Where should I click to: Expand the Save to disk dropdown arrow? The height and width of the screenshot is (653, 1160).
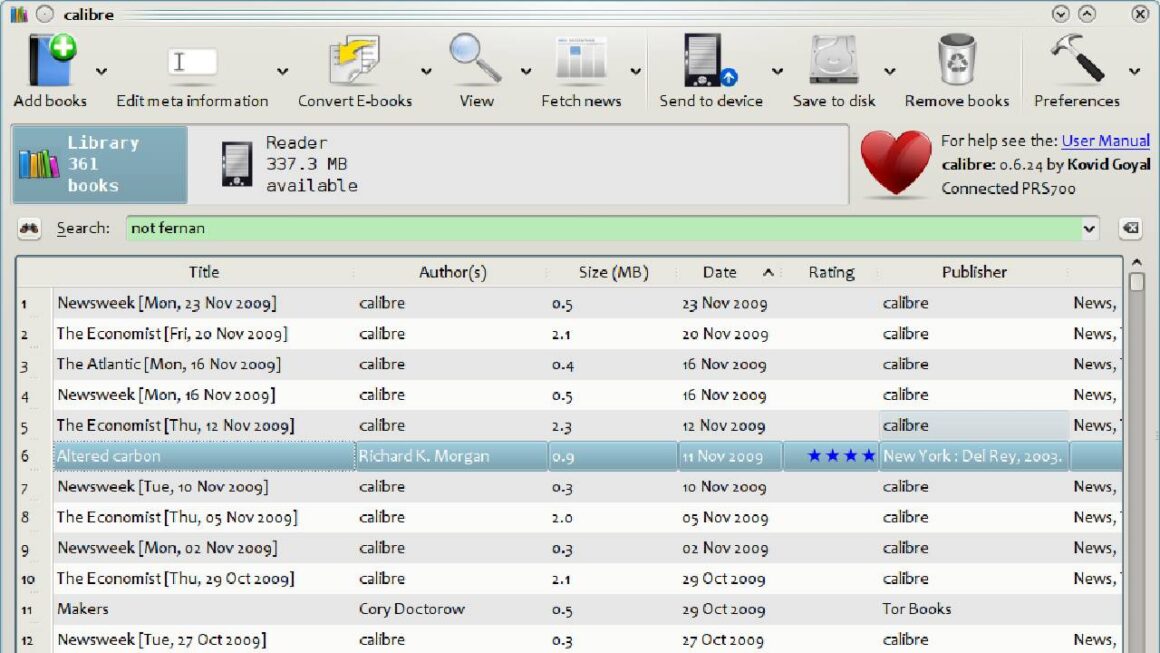click(890, 72)
